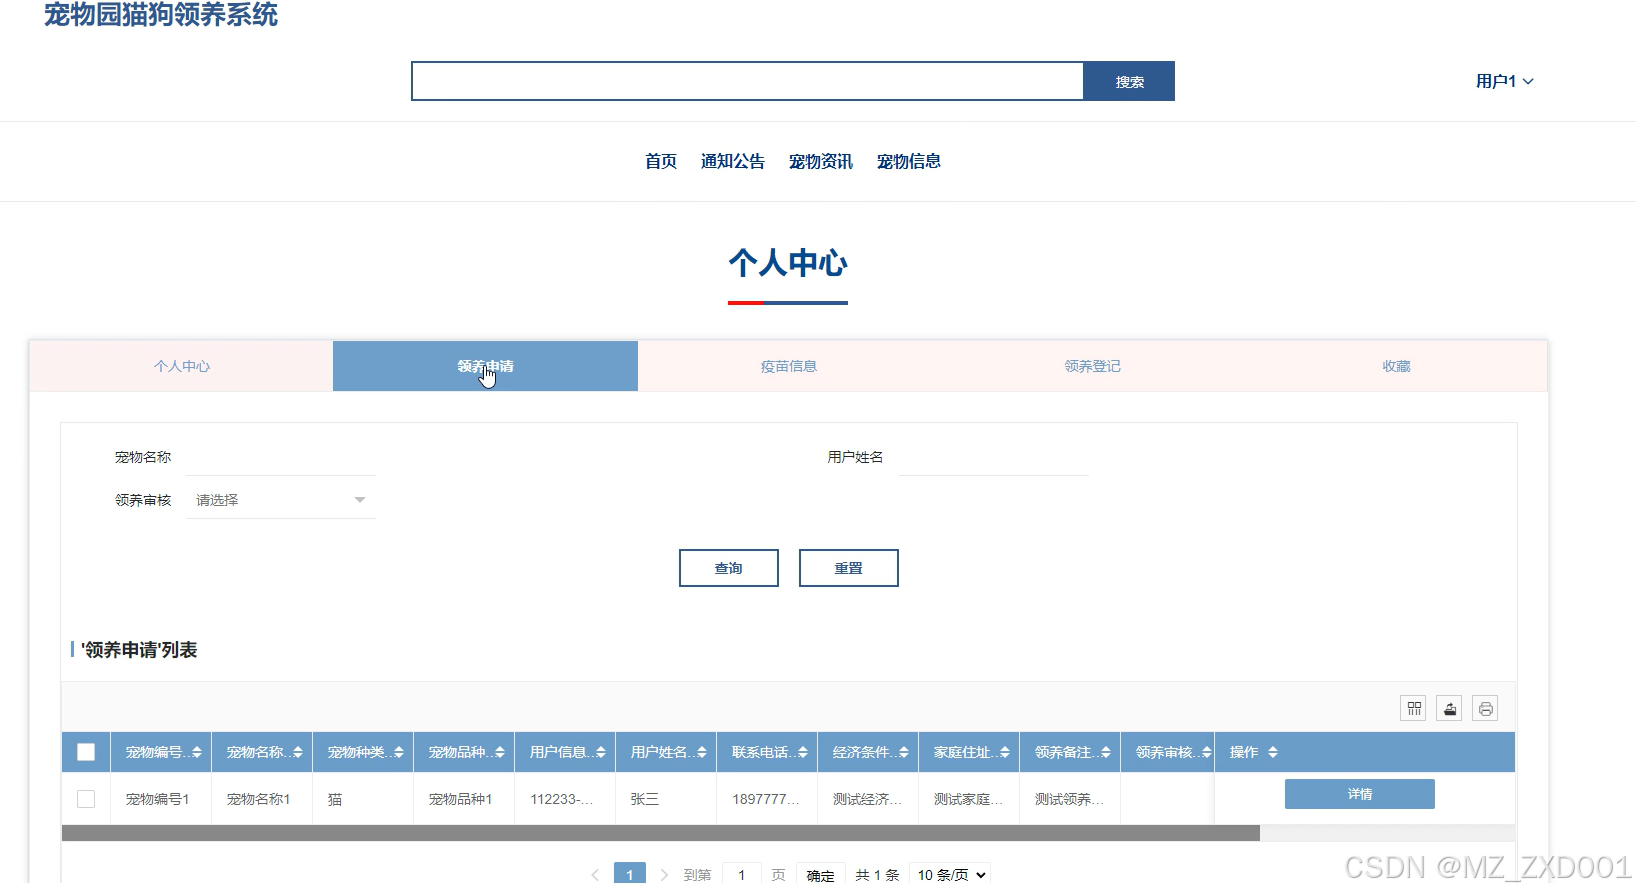Sort by the 领养审核 column arrows
The height and width of the screenshot is (895, 1636).
click(x=1207, y=753)
